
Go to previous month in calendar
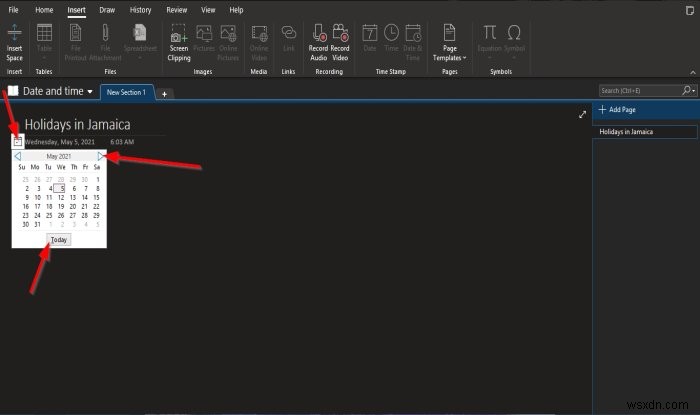[18, 156]
